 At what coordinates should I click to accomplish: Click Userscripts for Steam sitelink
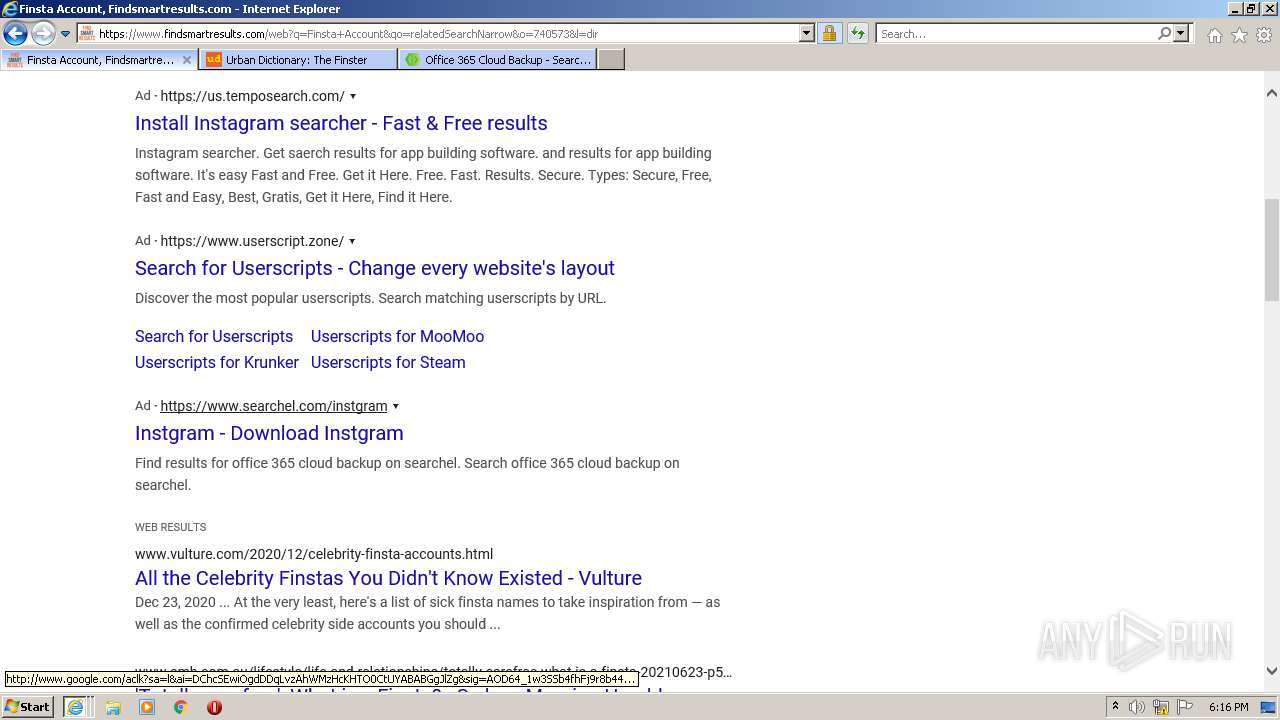[388, 362]
